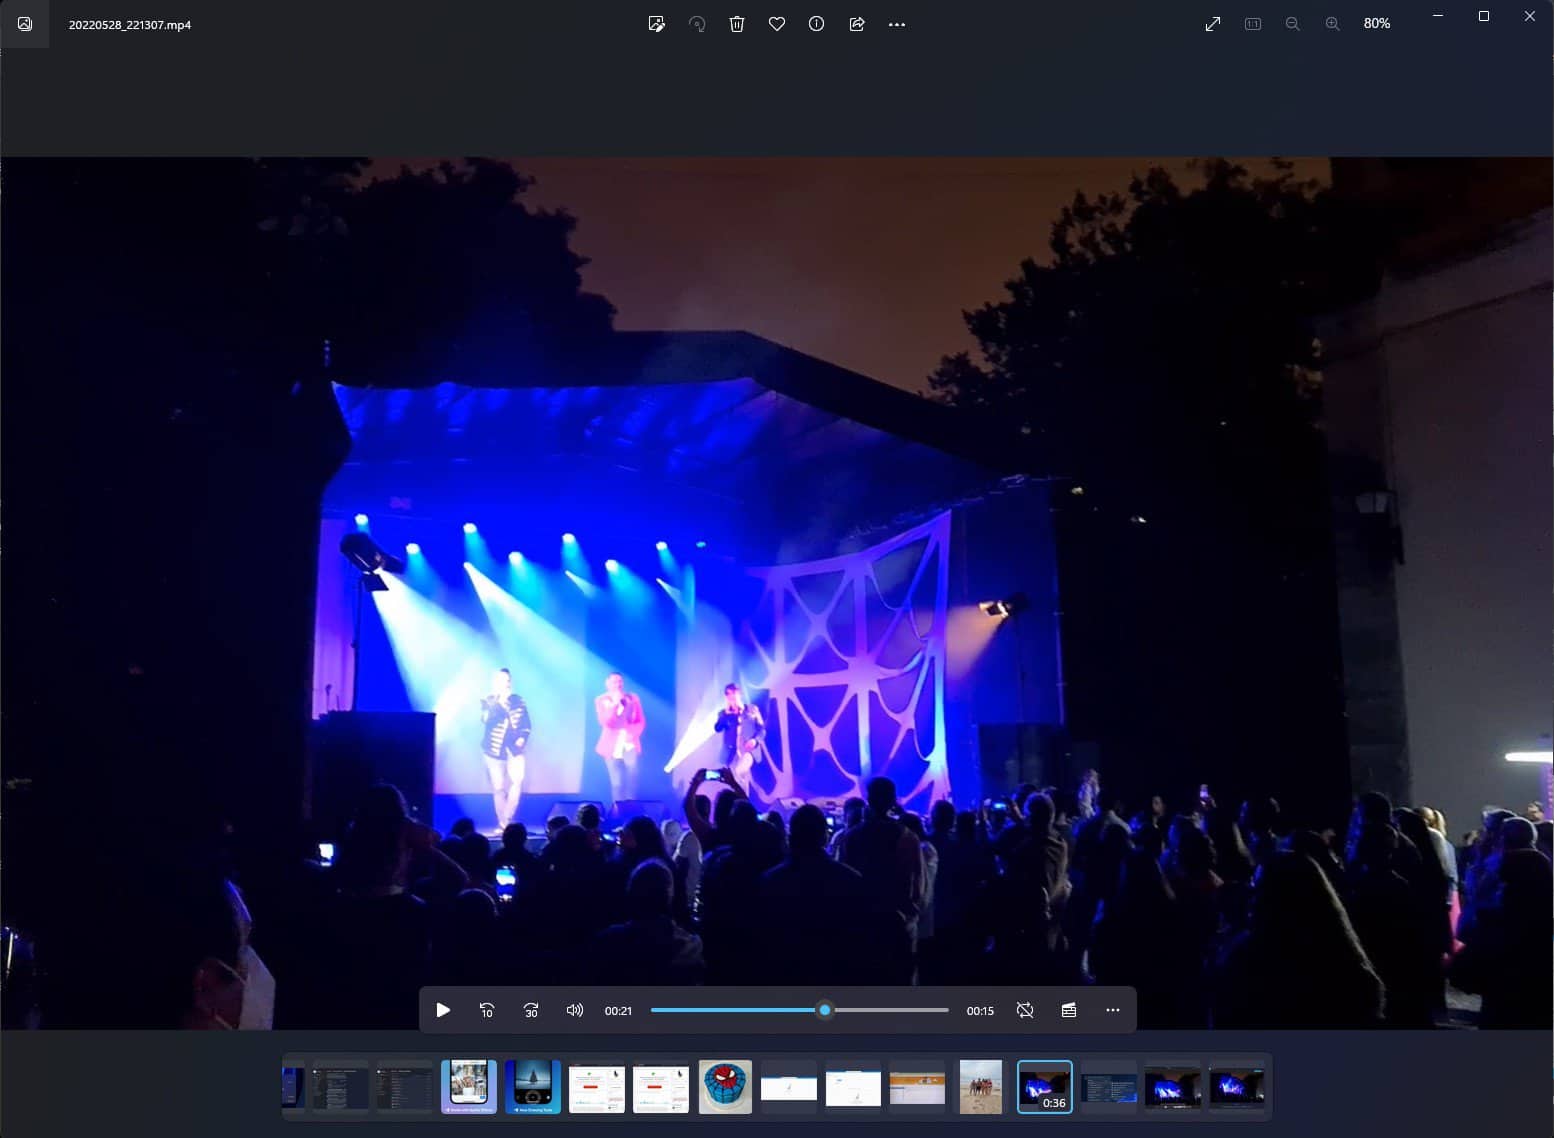Enable video loop playback
This screenshot has width=1554, height=1138.
click(1025, 1010)
